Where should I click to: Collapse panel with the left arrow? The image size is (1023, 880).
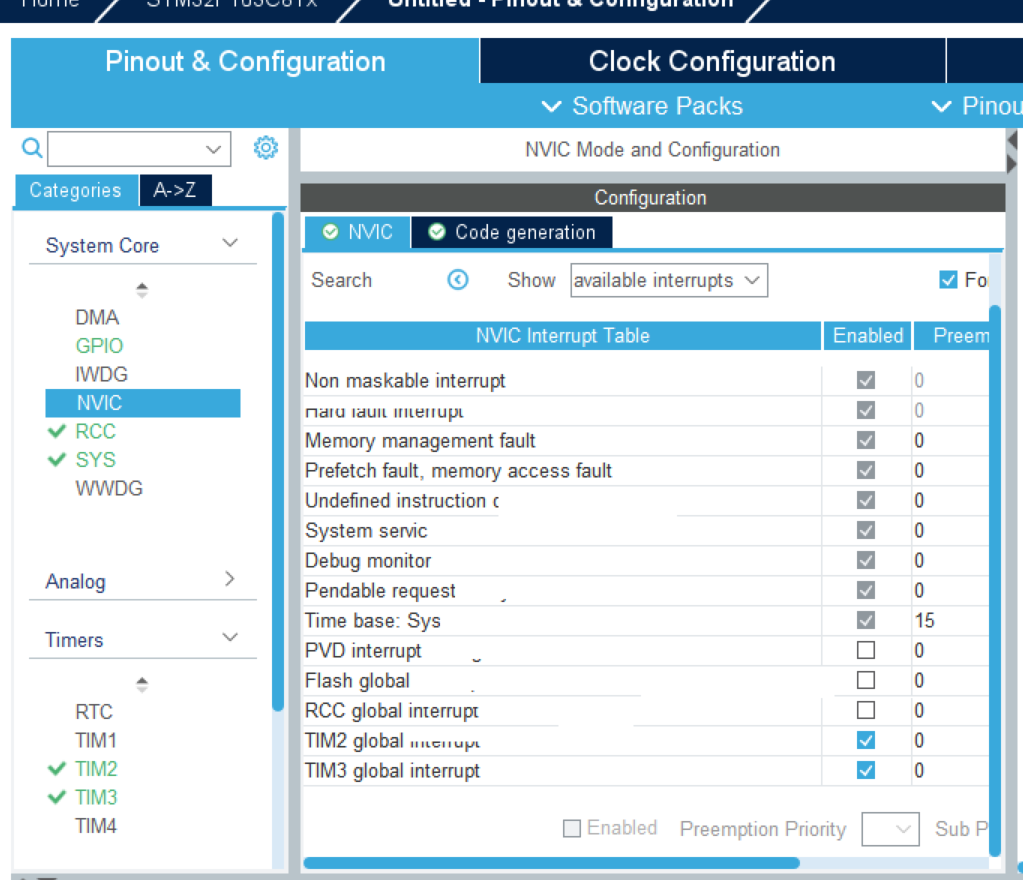click(1013, 140)
